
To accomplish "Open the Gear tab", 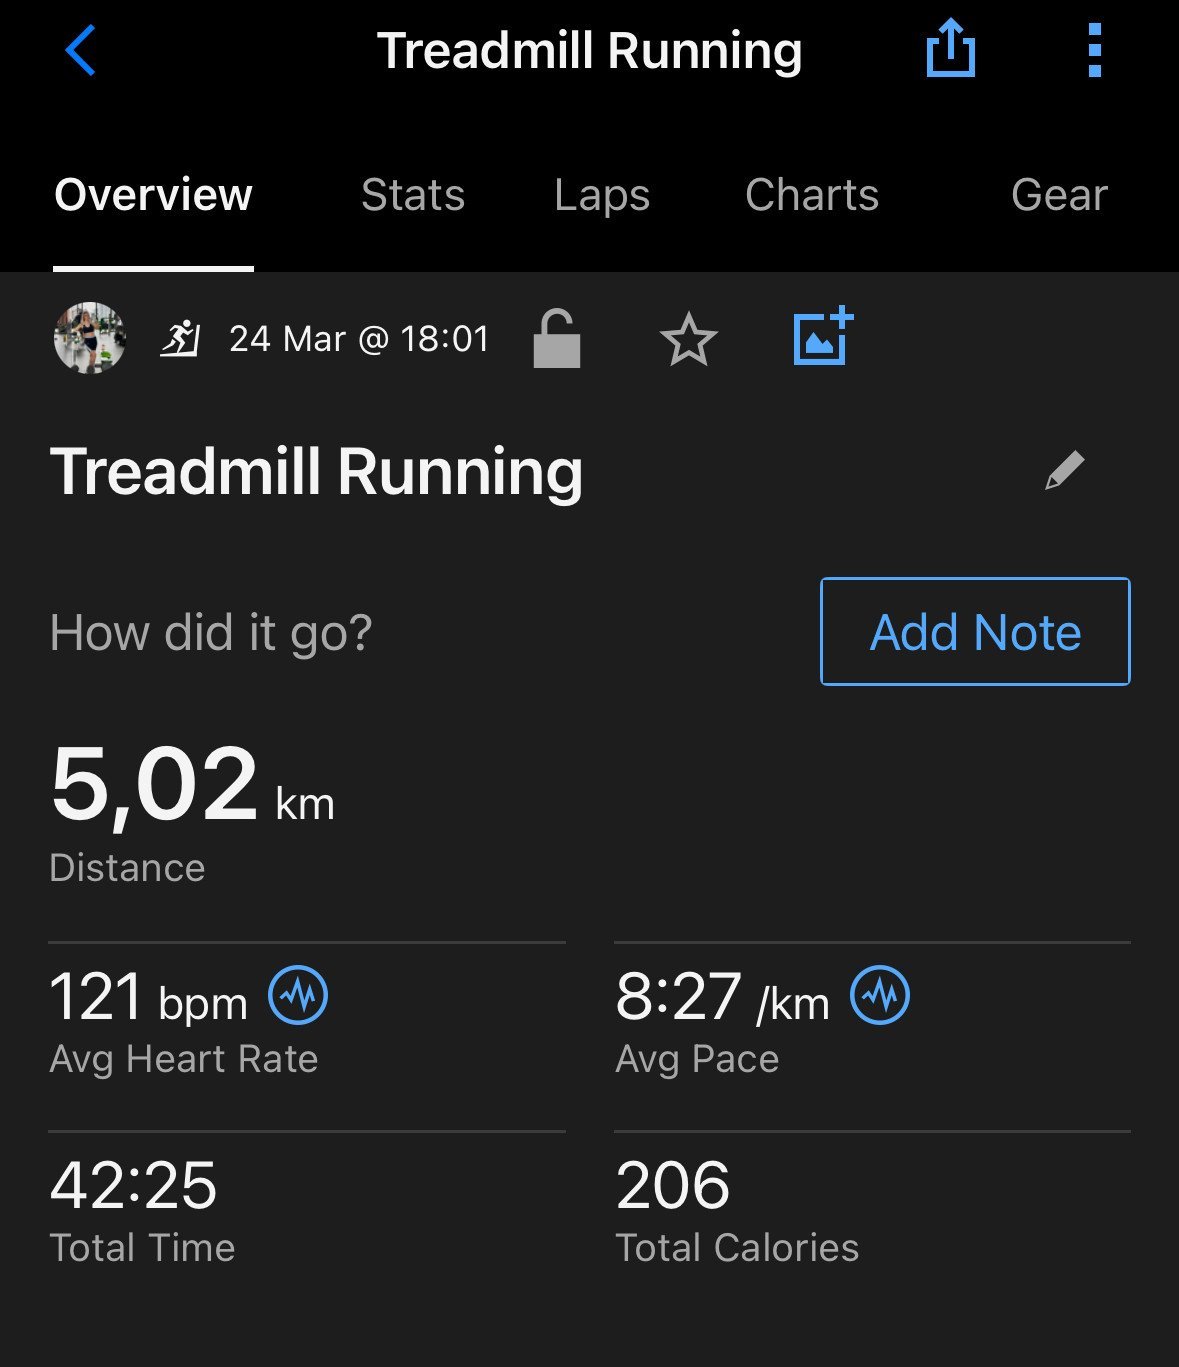I will (x=1059, y=195).
